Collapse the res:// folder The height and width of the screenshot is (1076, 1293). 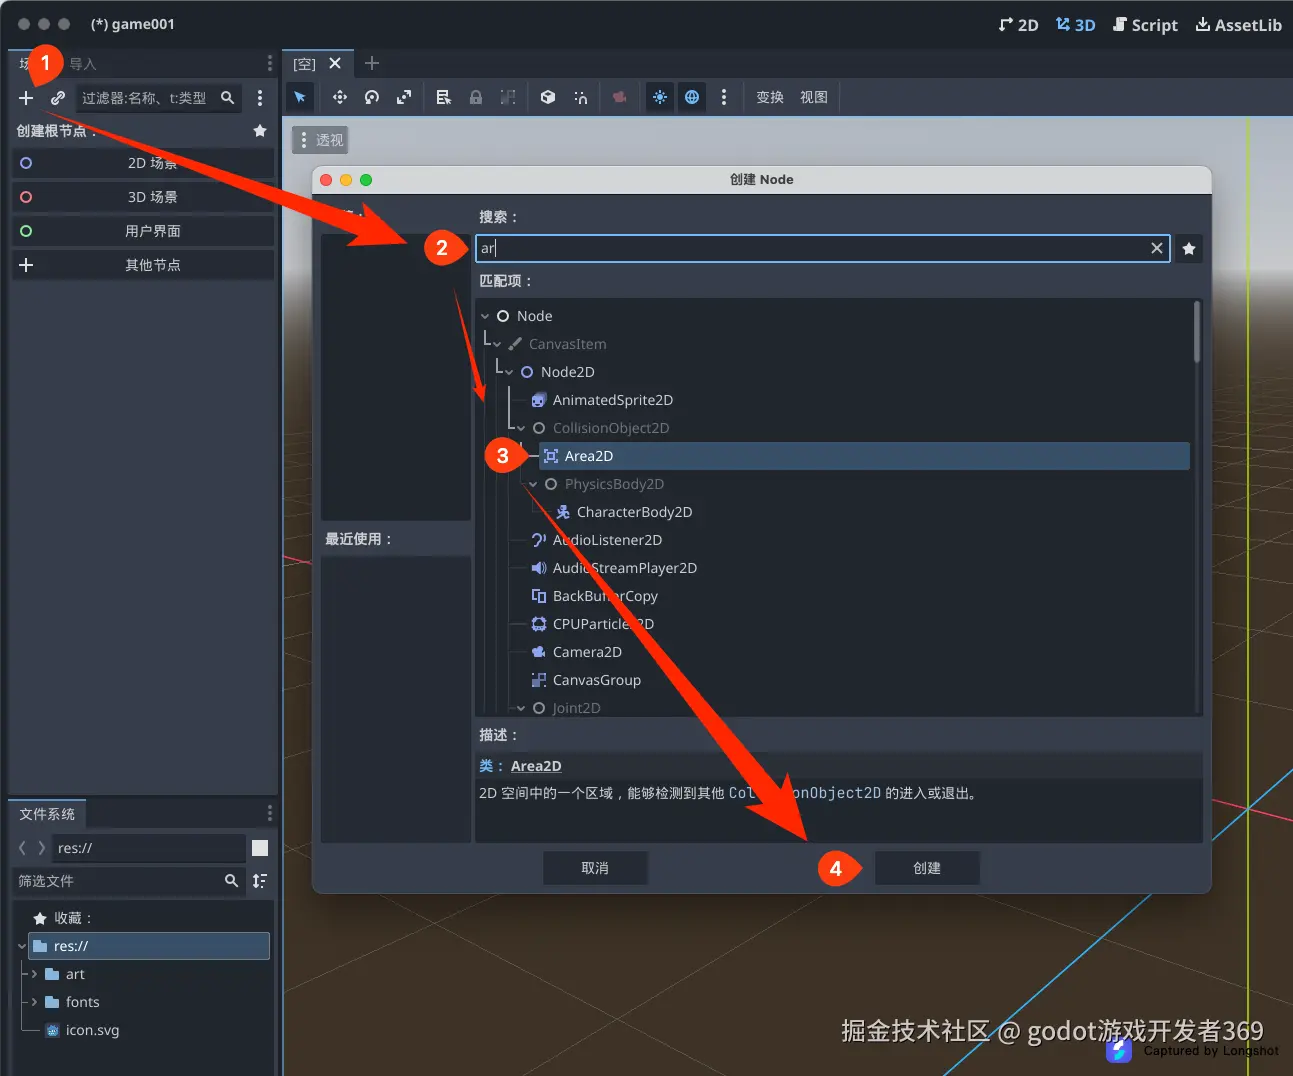coord(21,946)
